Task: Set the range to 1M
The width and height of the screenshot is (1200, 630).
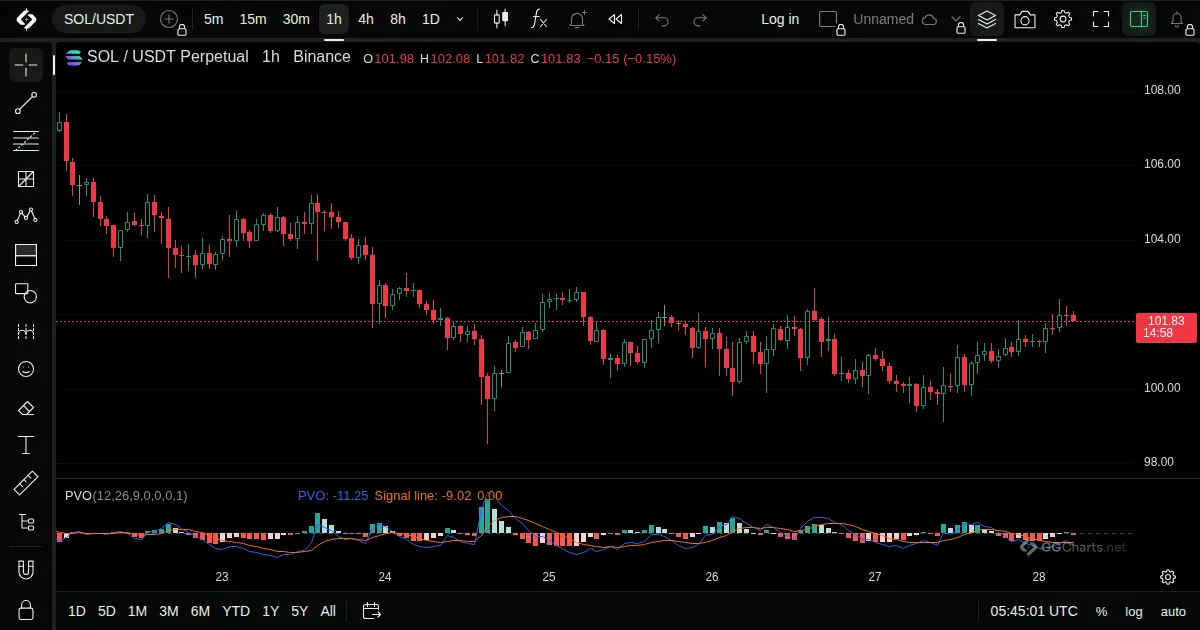Action: click(x=137, y=611)
